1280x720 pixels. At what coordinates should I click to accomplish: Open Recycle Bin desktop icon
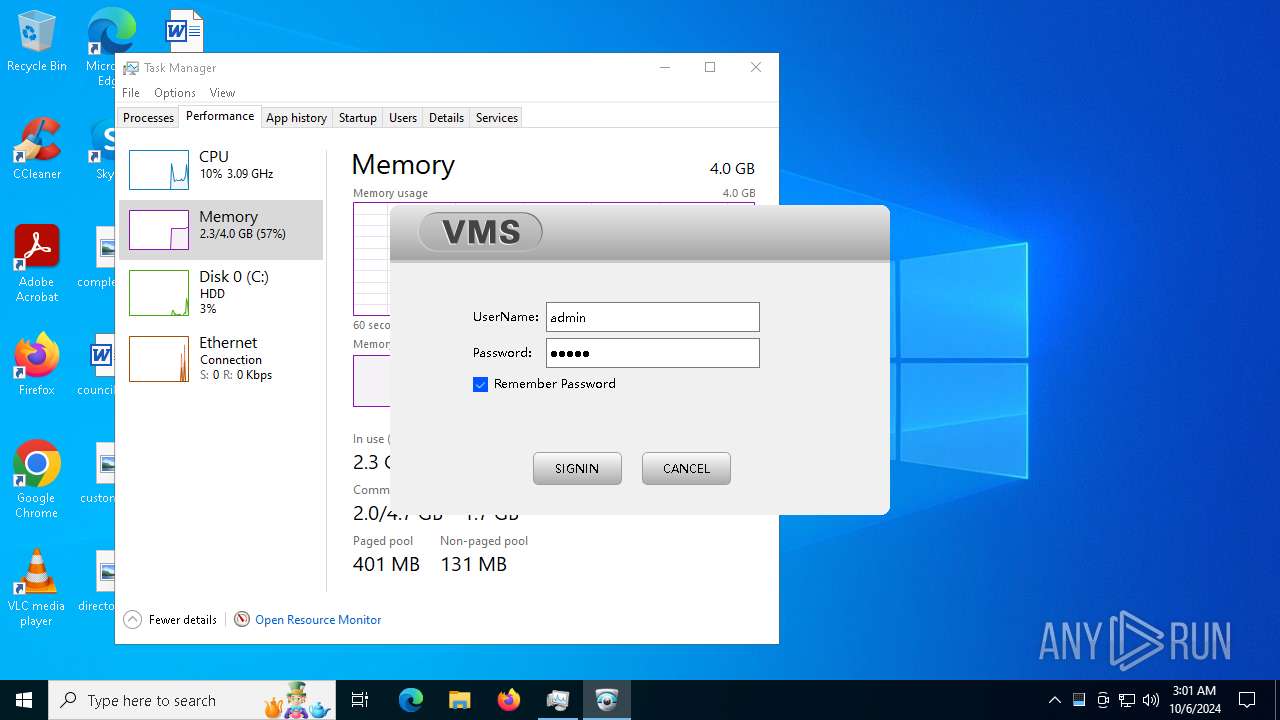point(36,42)
